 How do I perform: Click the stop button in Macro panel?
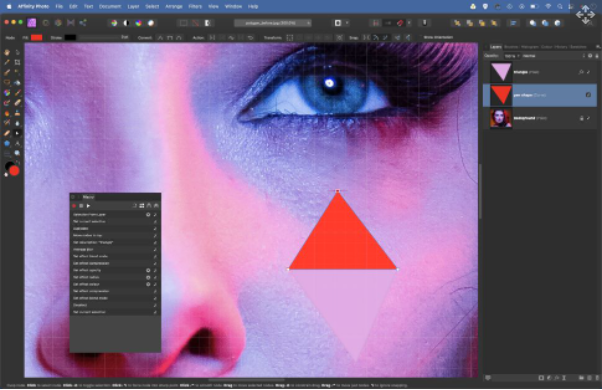[x=81, y=206]
